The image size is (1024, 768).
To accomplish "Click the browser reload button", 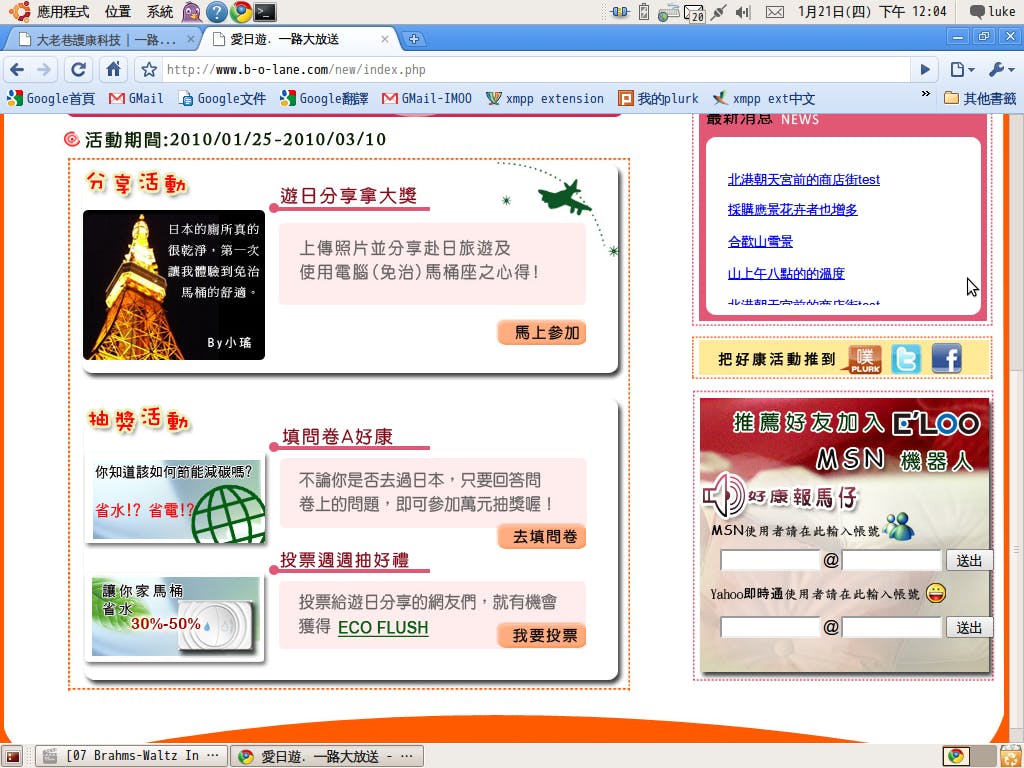I will (x=78, y=69).
